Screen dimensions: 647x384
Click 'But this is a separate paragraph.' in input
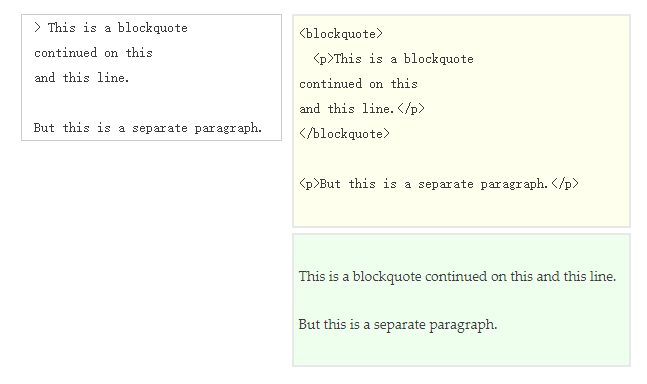[148, 128]
